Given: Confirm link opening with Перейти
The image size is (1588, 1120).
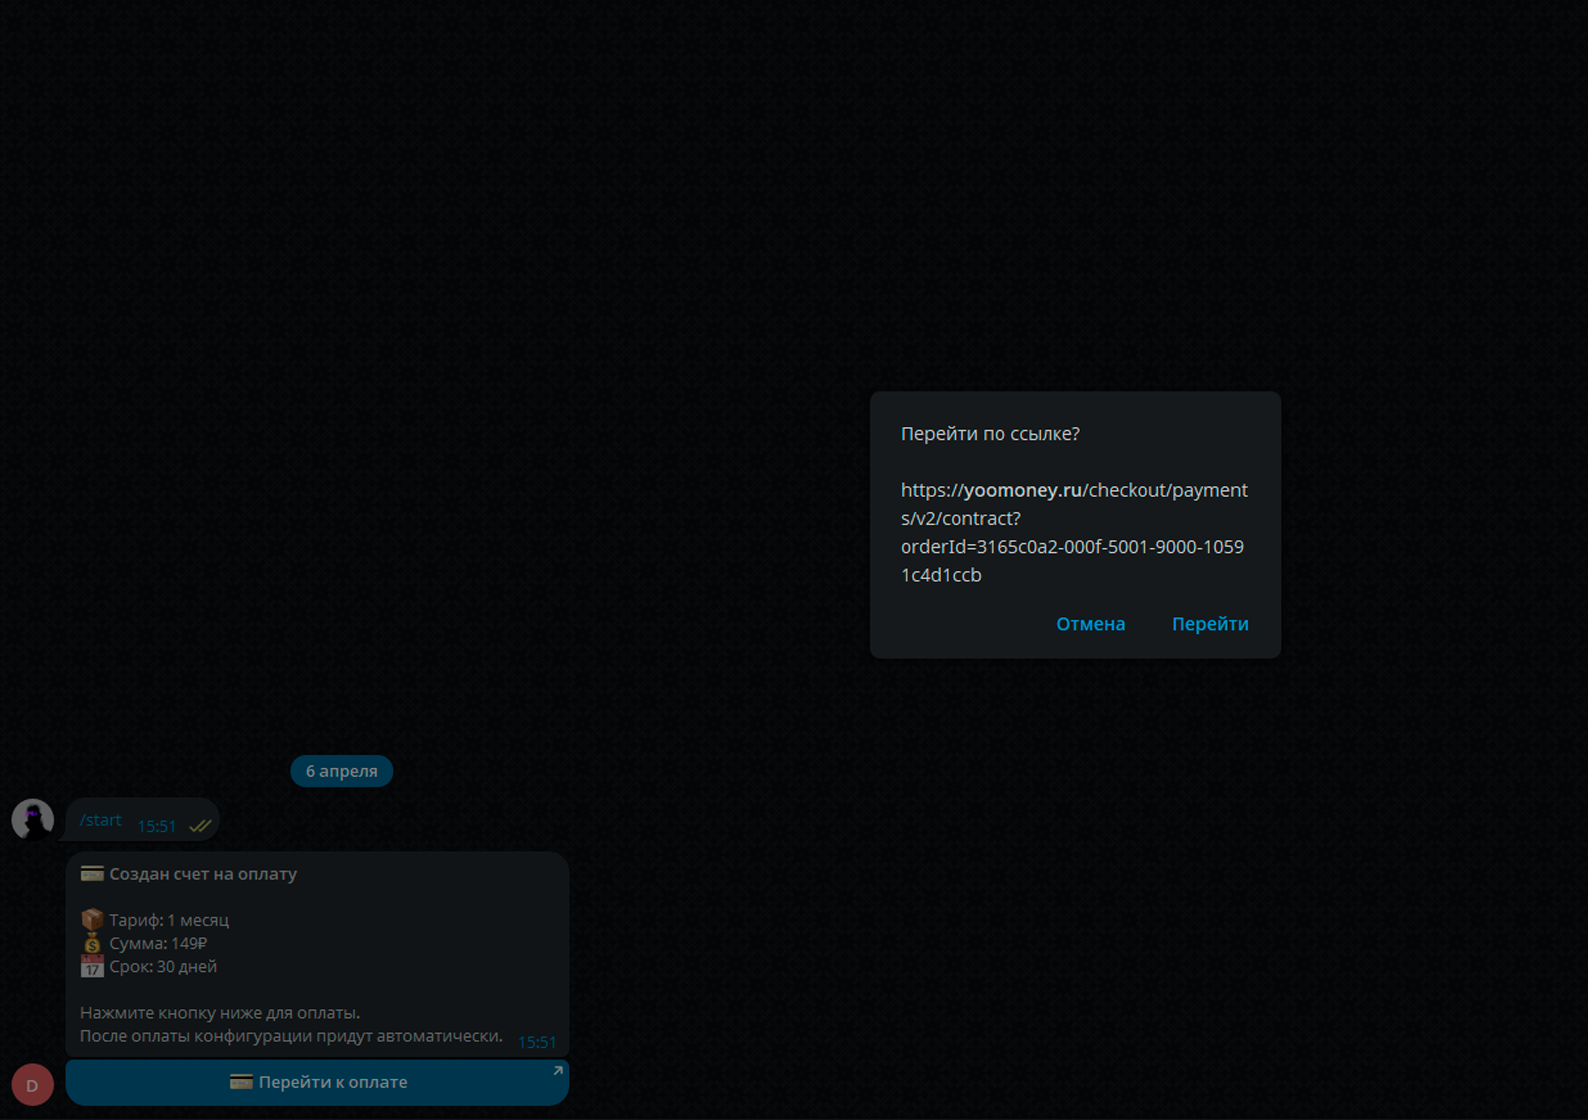Looking at the screenshot, I should [1209, 624].
